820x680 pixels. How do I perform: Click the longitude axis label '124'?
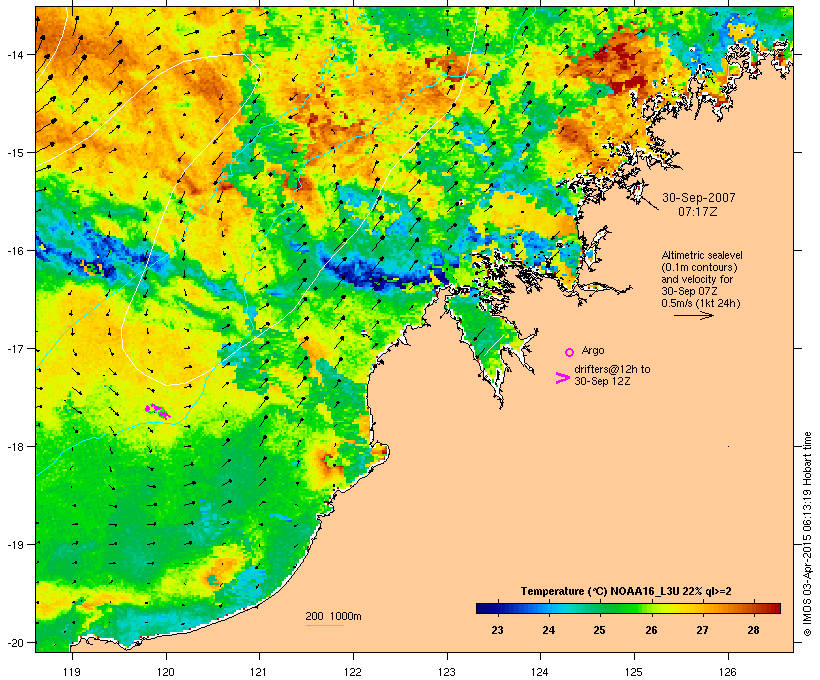tap(540, 672)
